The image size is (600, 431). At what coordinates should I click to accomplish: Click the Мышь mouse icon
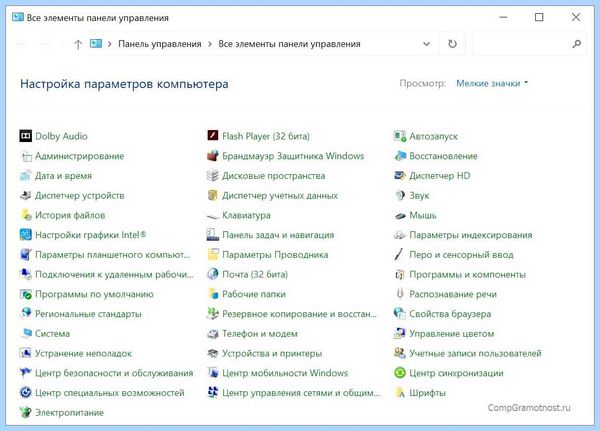click(x=400, y=216)
